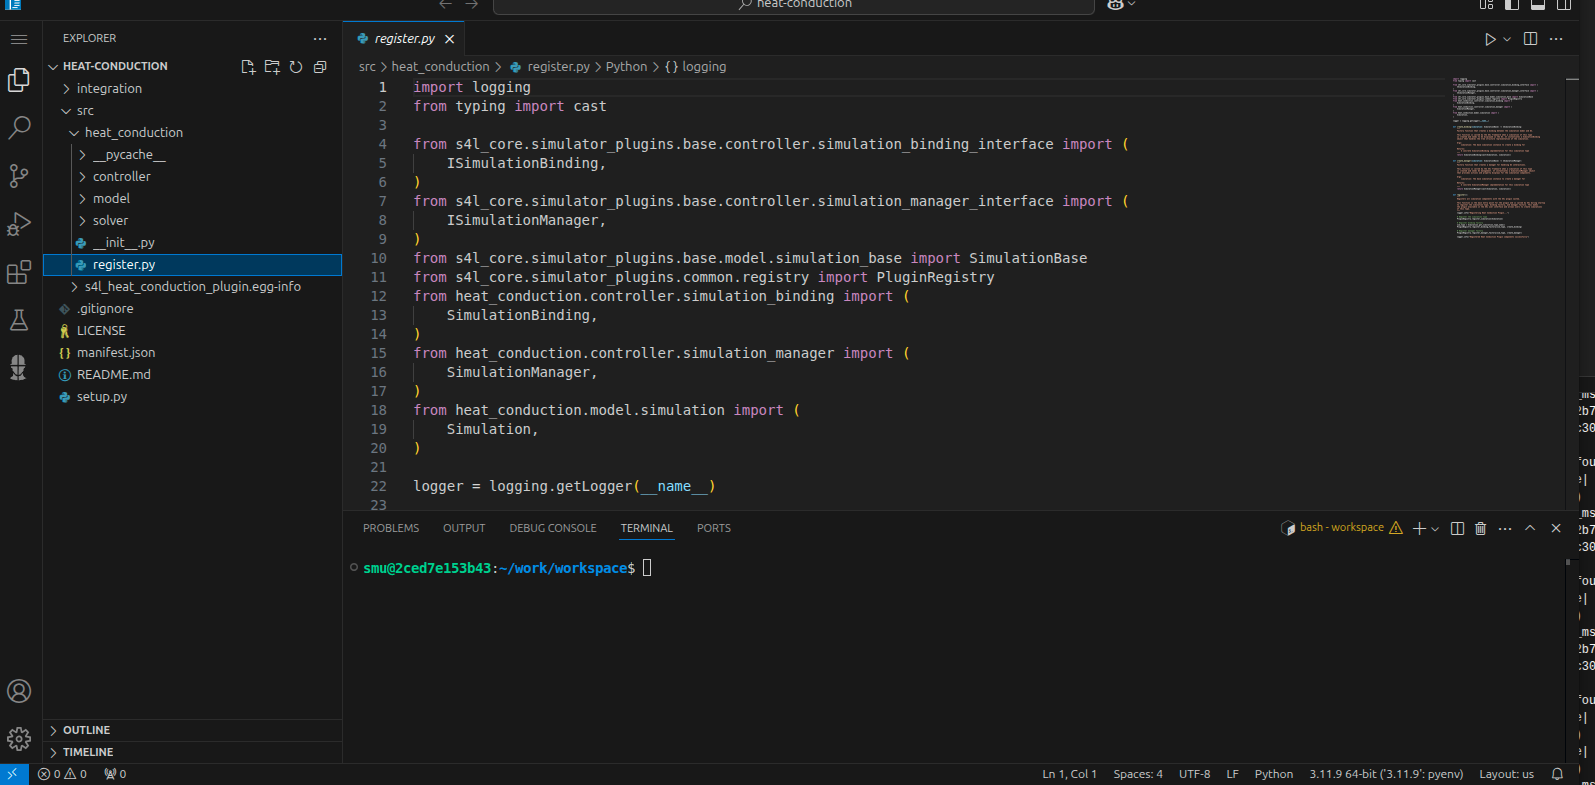Open the customize layout control
This screenshot has height=785, width=1595.
pos(1486,5)
